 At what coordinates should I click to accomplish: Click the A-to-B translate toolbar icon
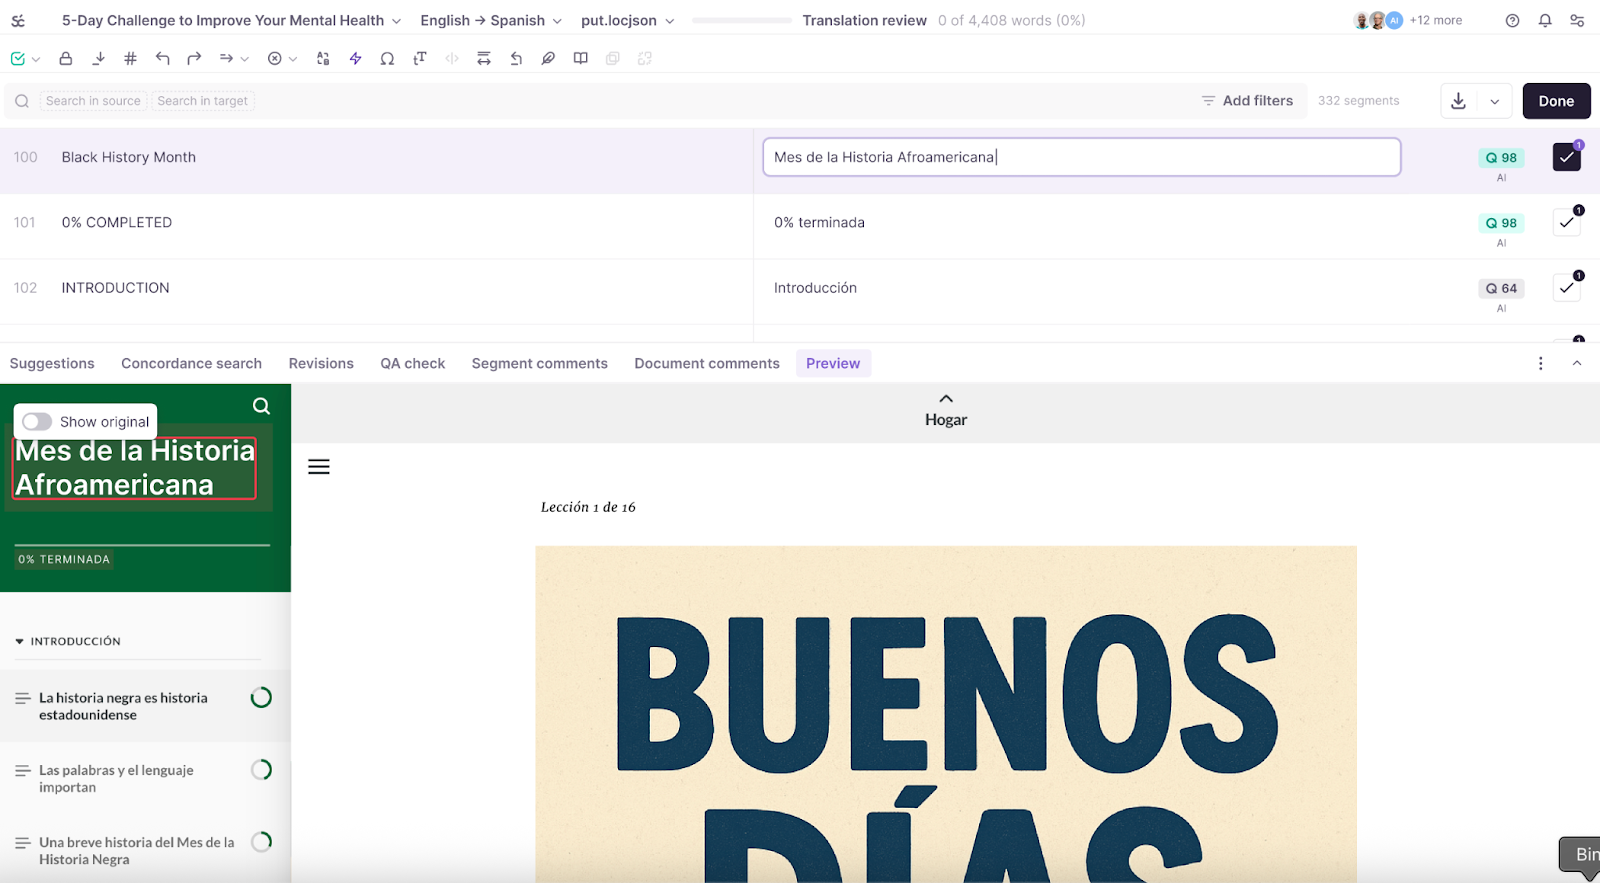tap(323, 59)
